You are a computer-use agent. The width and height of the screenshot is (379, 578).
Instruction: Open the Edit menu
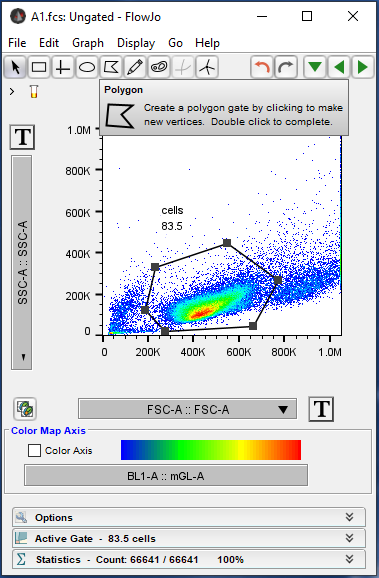pos(49,43)
